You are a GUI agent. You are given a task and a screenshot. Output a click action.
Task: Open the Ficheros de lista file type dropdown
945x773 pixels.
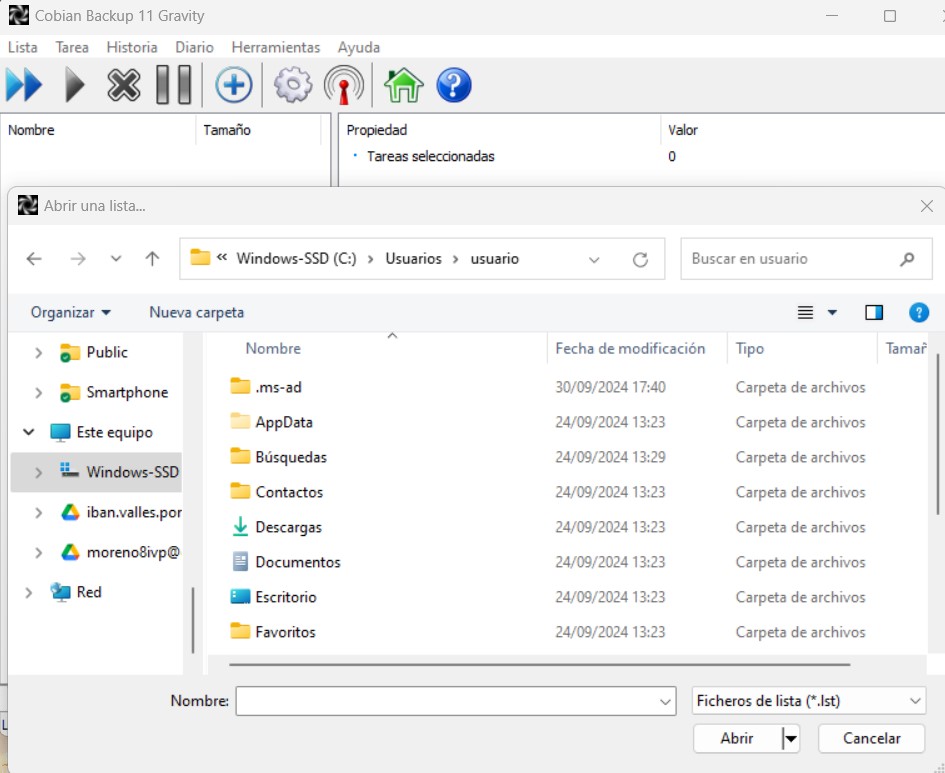[809, 701]
